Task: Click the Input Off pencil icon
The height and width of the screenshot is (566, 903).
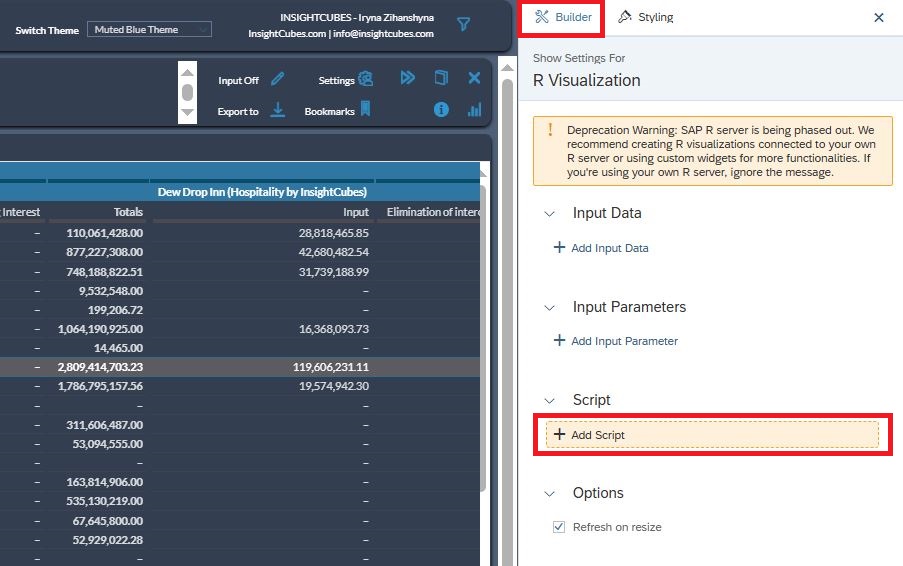Action: (278, 79)
